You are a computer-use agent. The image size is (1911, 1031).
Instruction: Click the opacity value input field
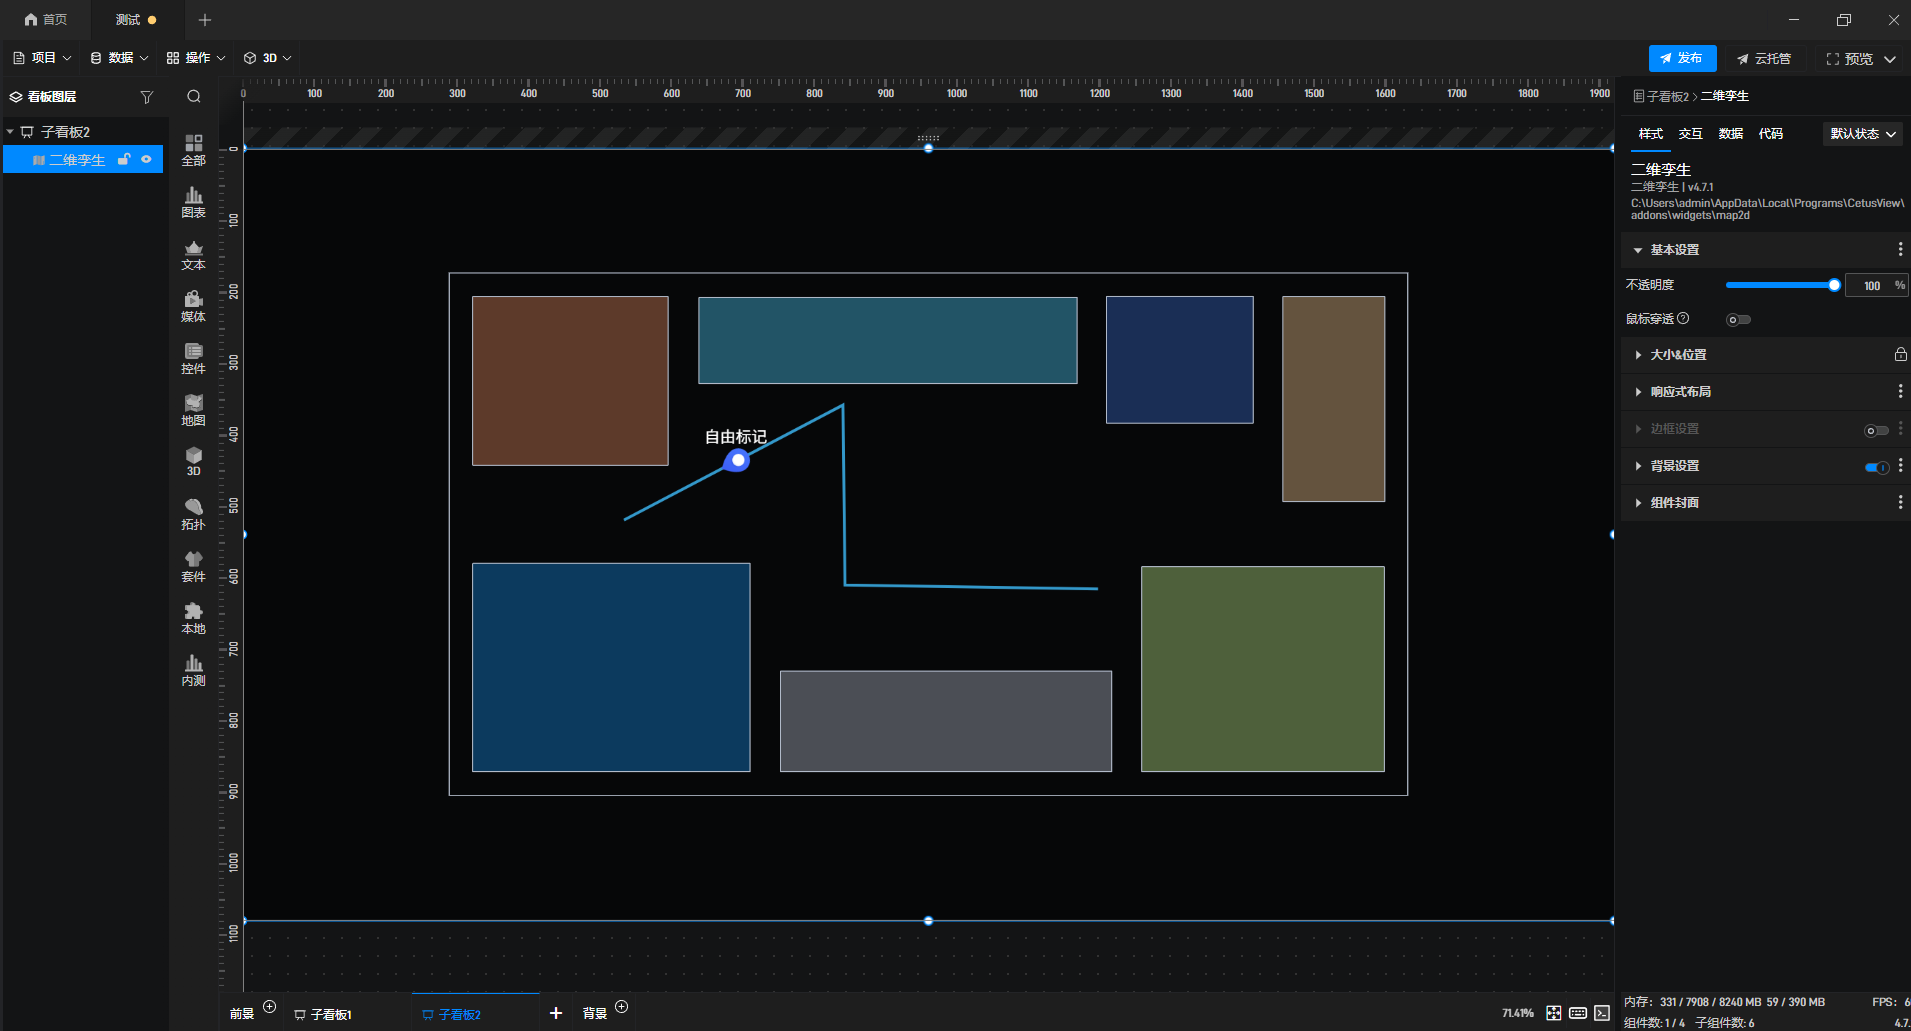pyautogui.click(x=1870, y=286)
